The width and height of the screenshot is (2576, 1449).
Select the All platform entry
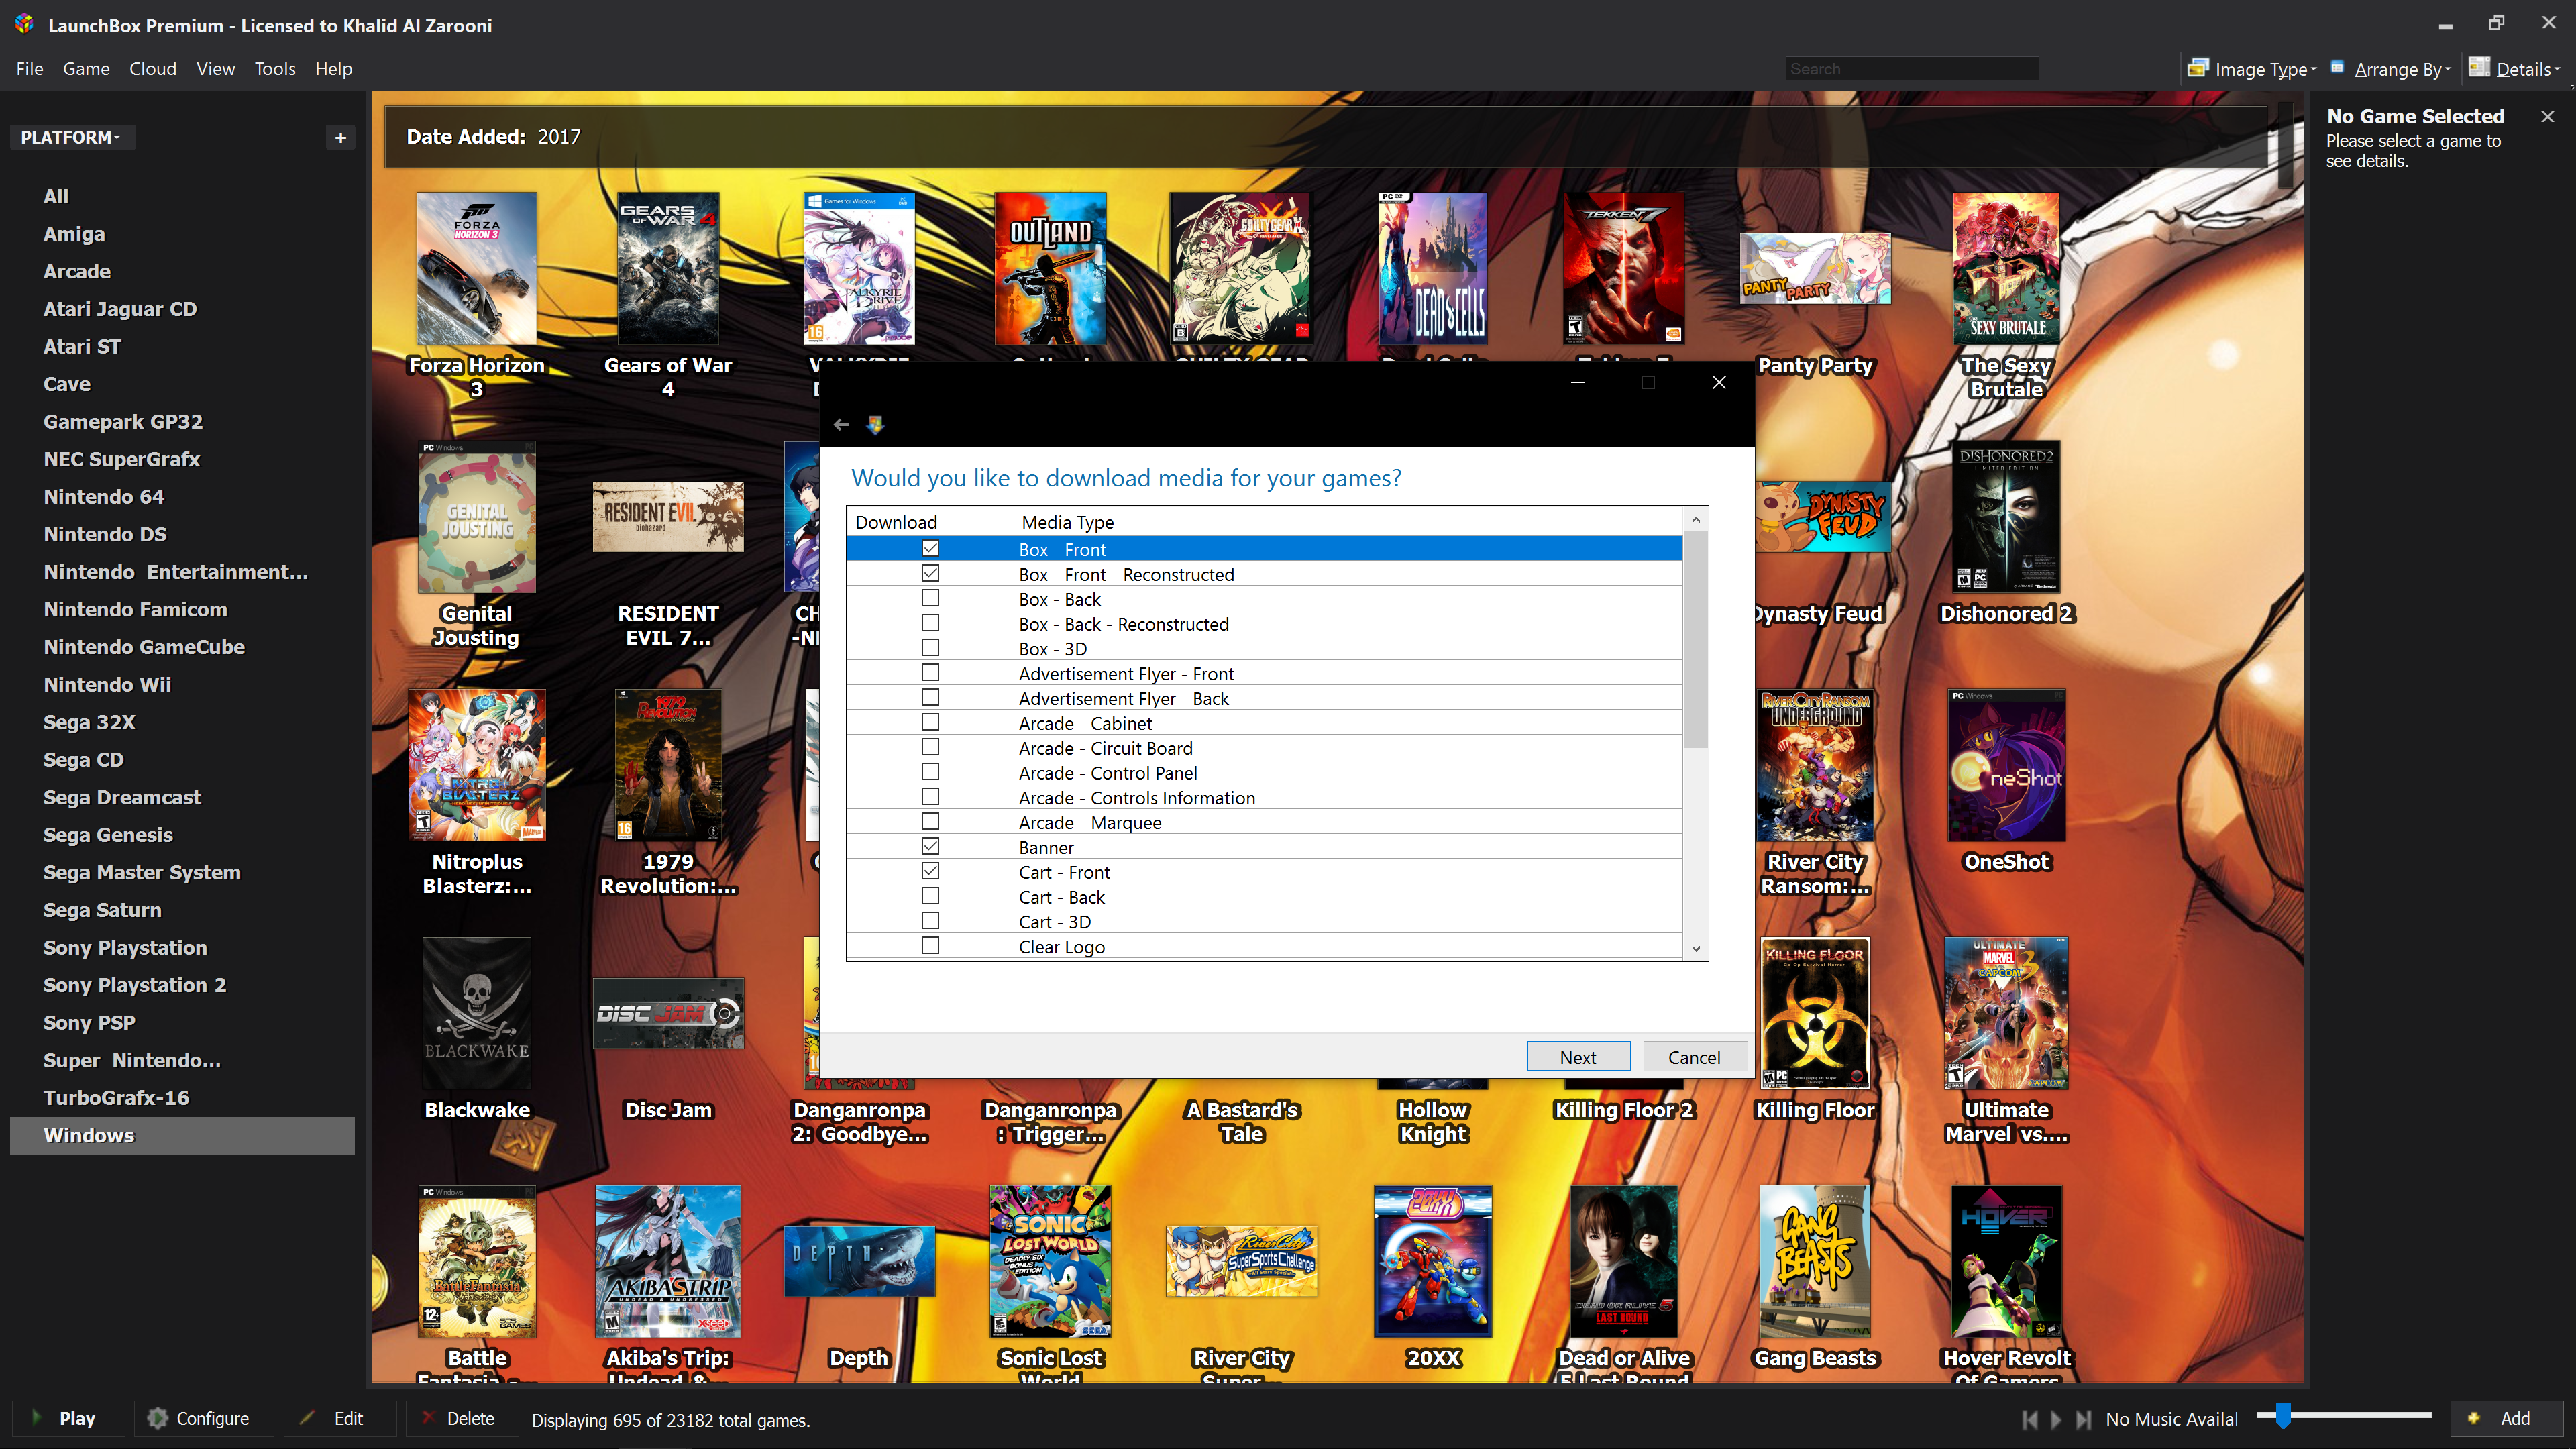click(56, 197)
